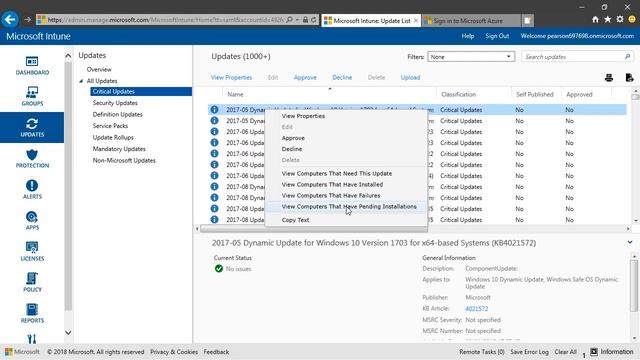
Task: Click the browser forward arrow
Action: click(27, 20)
